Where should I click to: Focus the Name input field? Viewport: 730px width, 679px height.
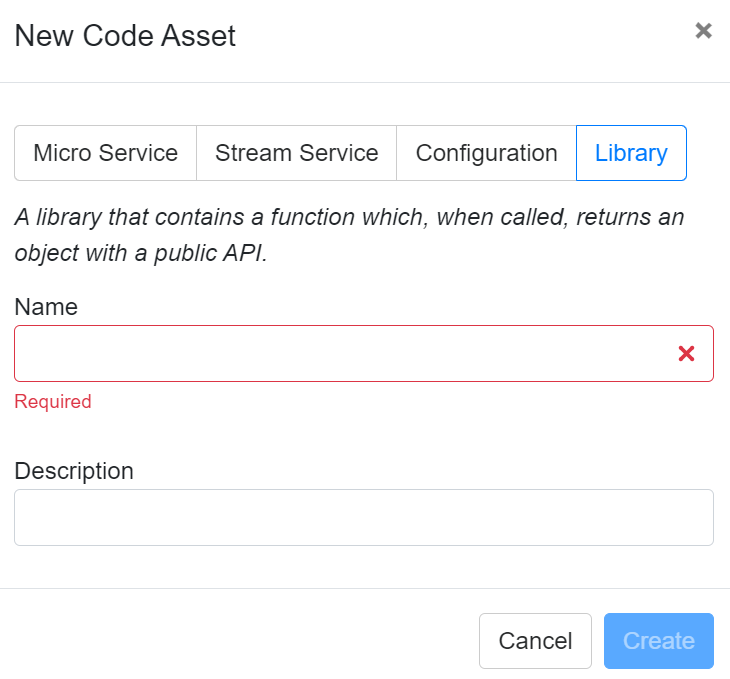tap(340, 353)
